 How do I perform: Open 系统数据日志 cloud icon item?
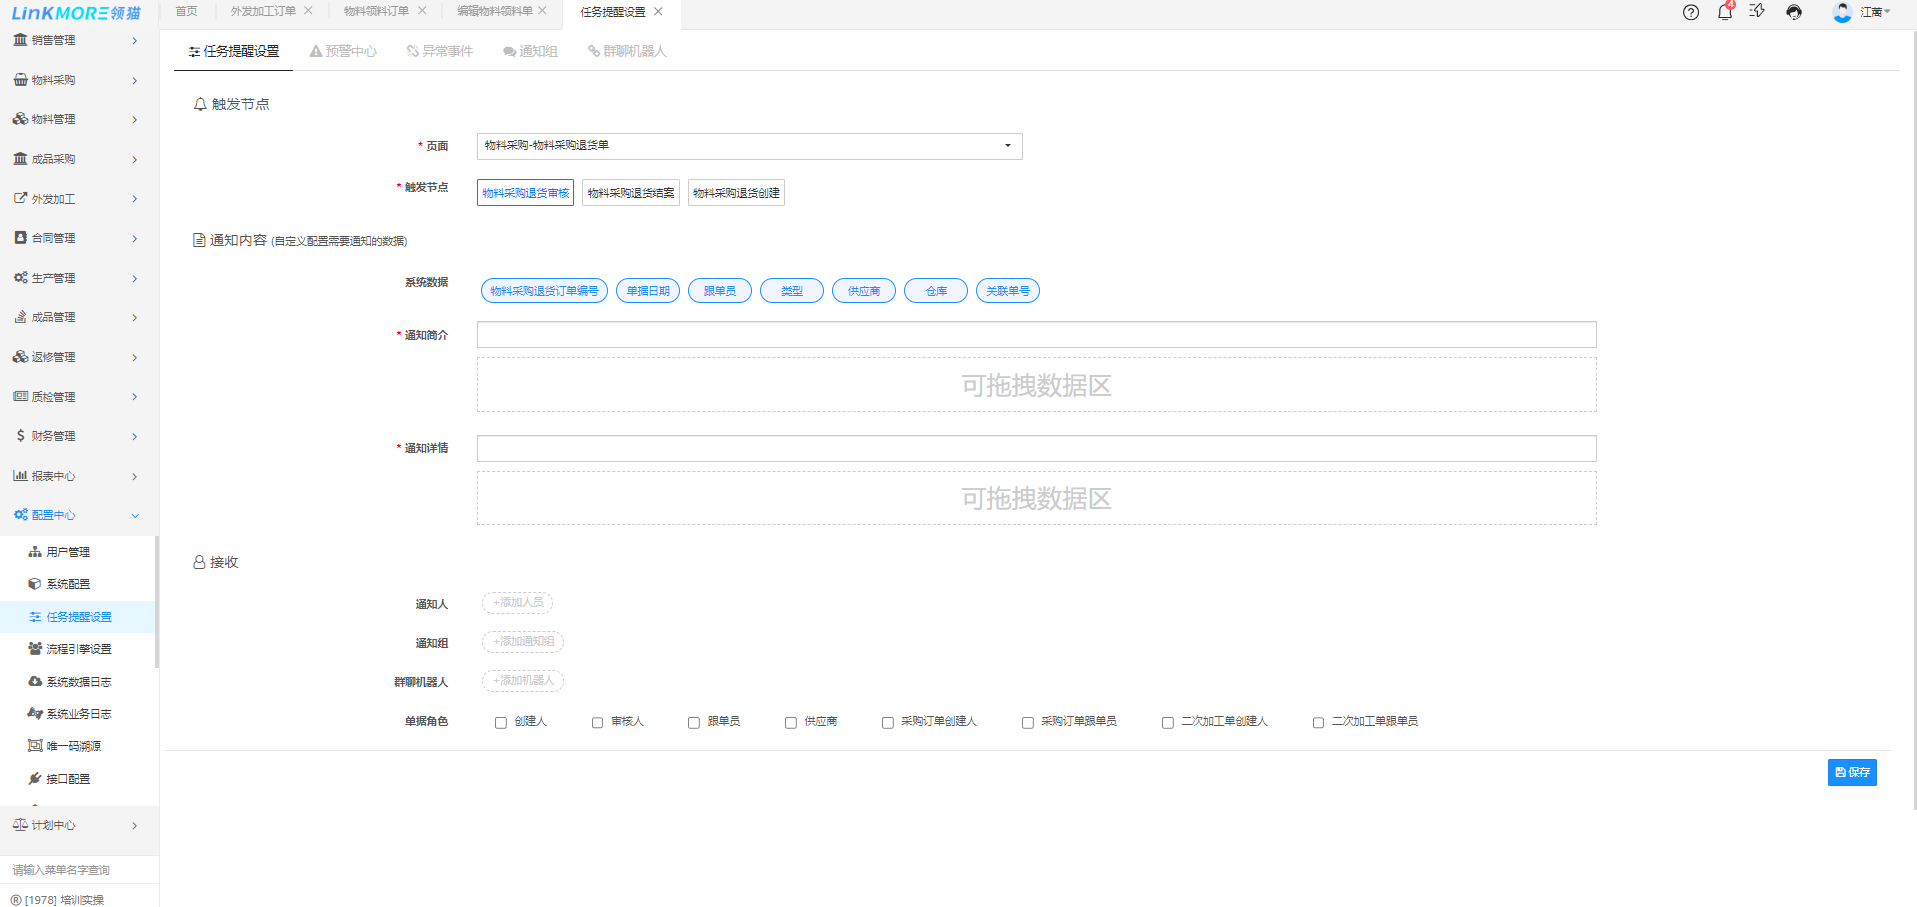[35, 682]
